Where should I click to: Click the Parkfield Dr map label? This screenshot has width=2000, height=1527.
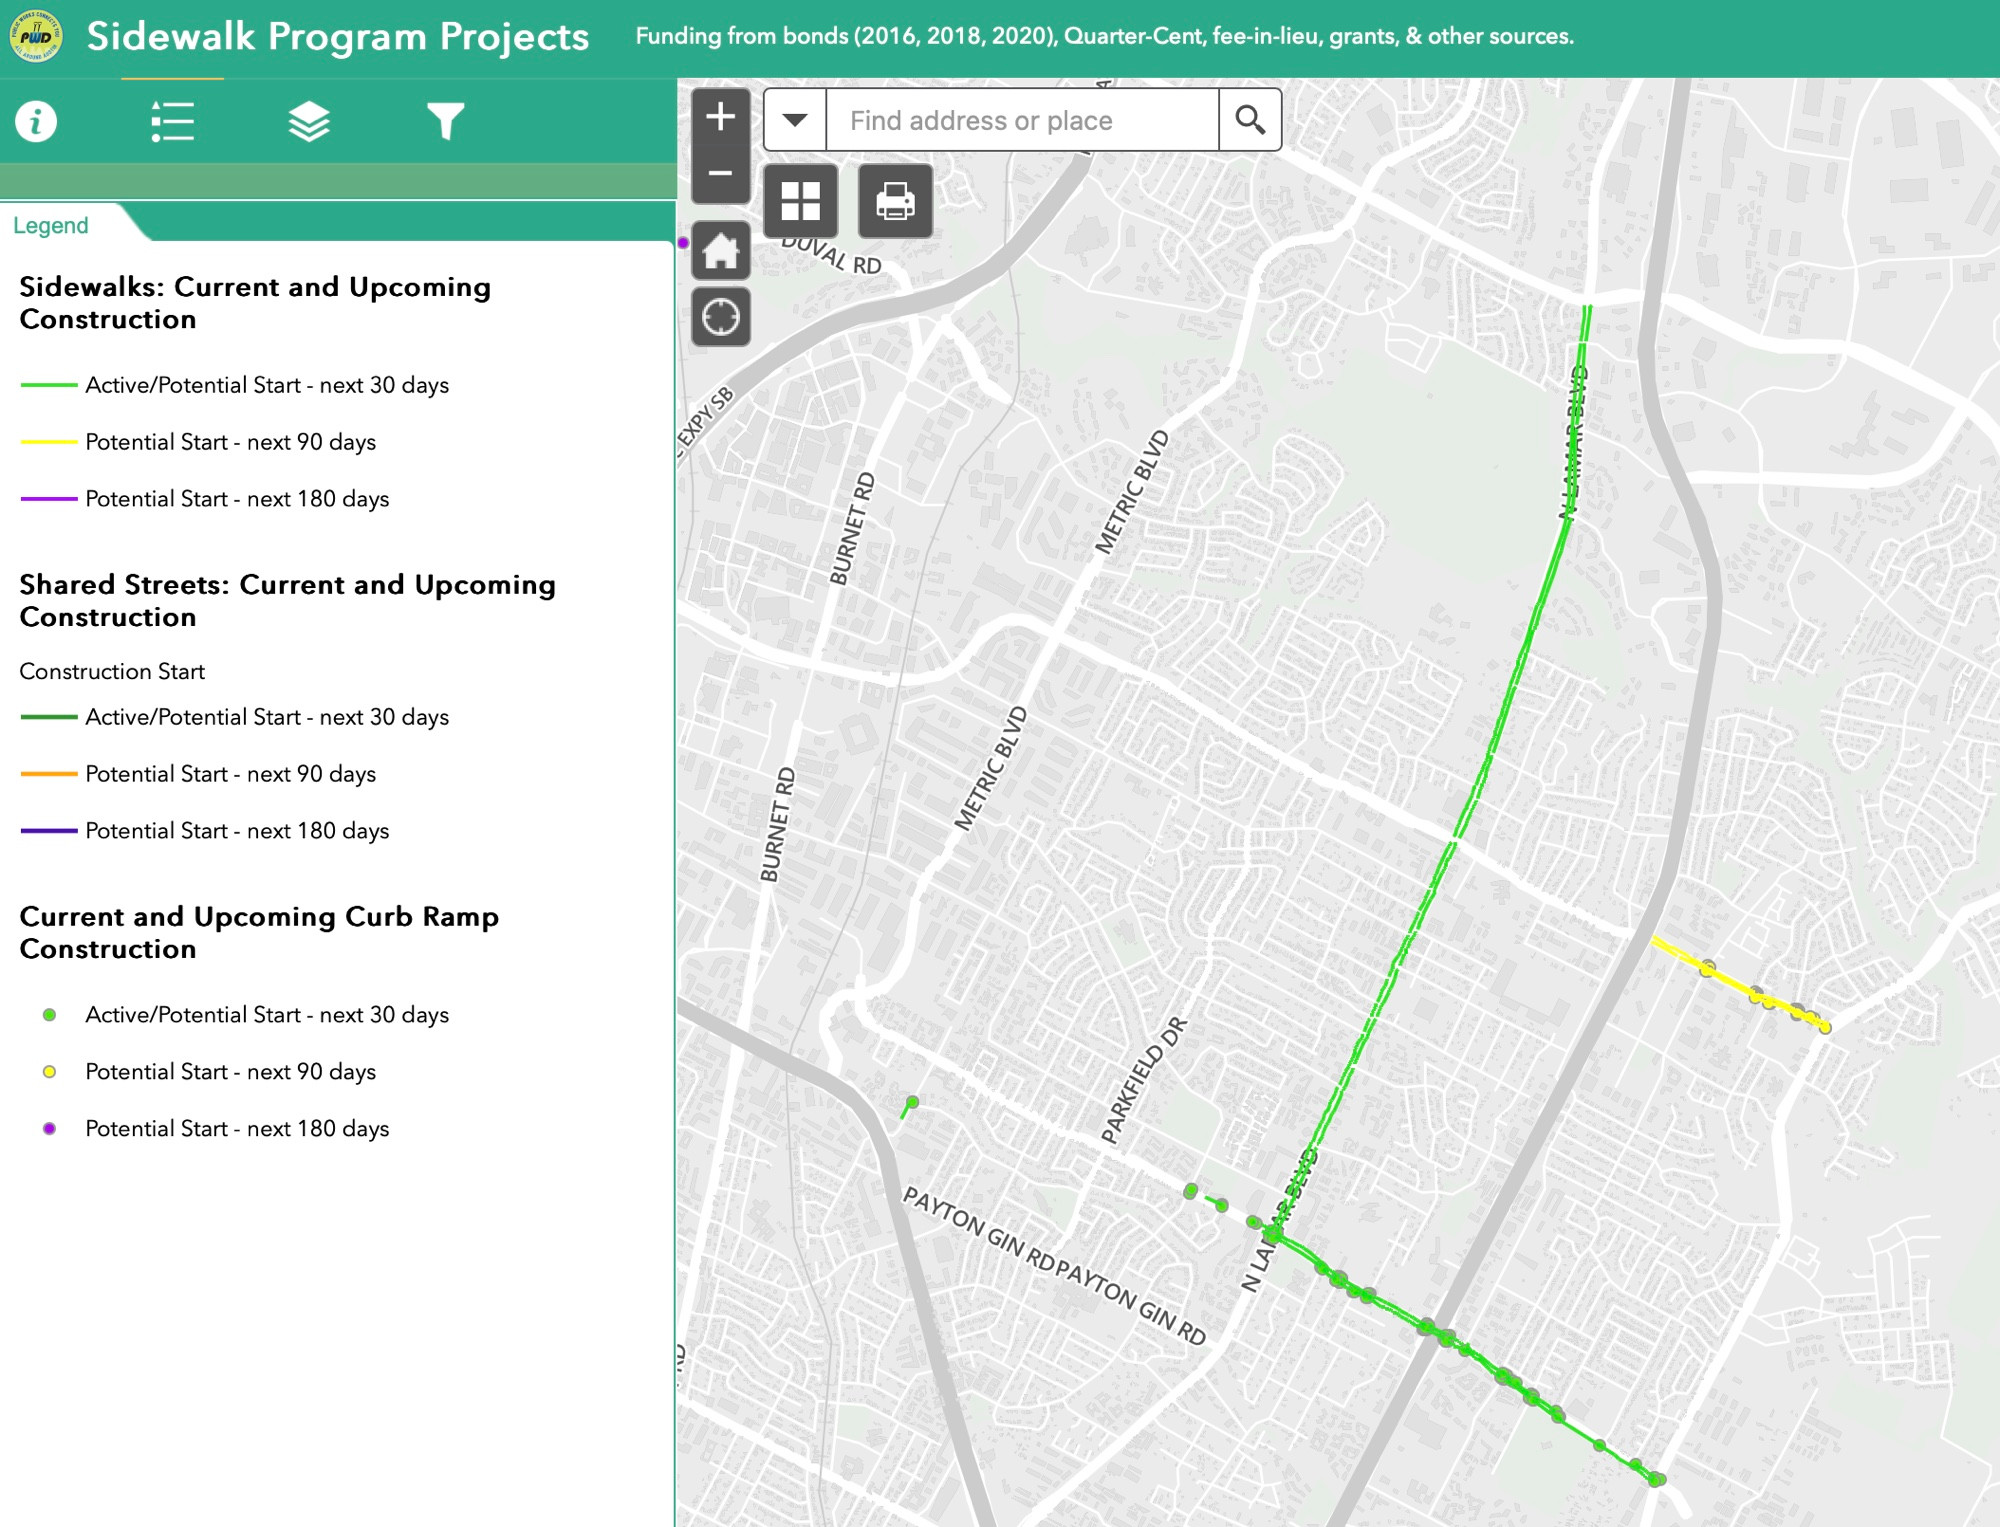tap(1144, 1079)
